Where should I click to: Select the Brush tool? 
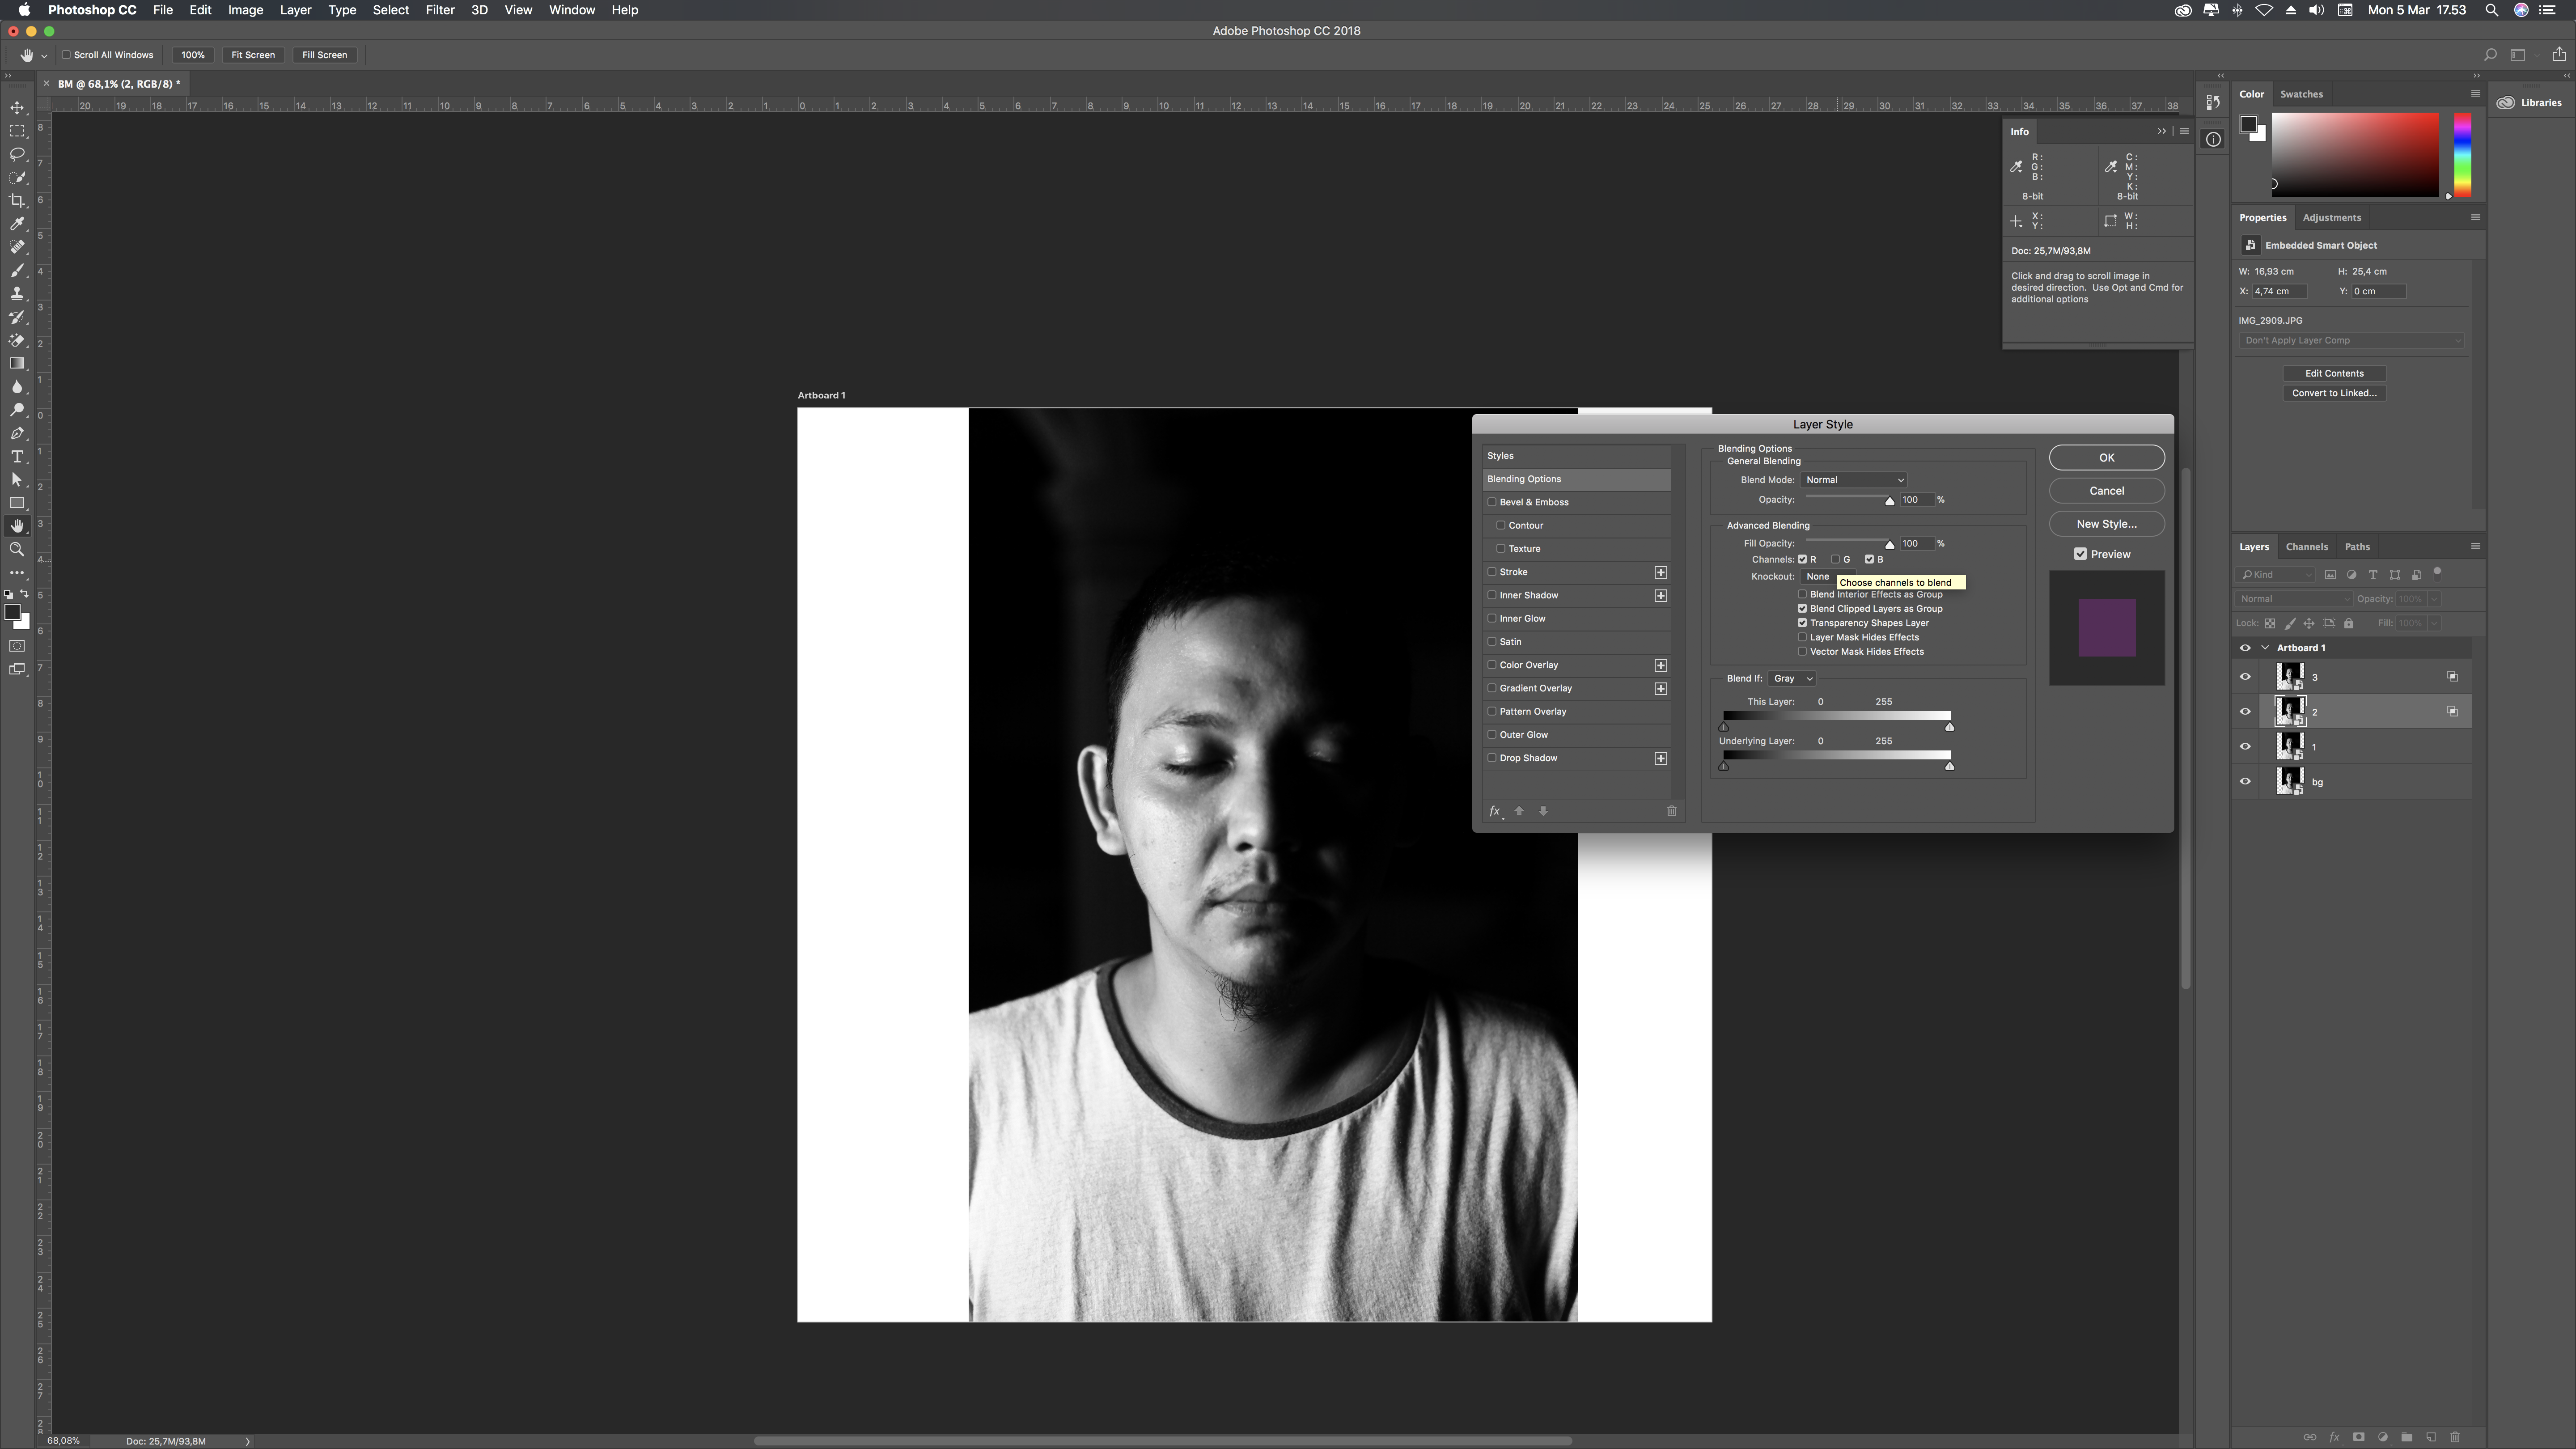[x=17, y=270]
